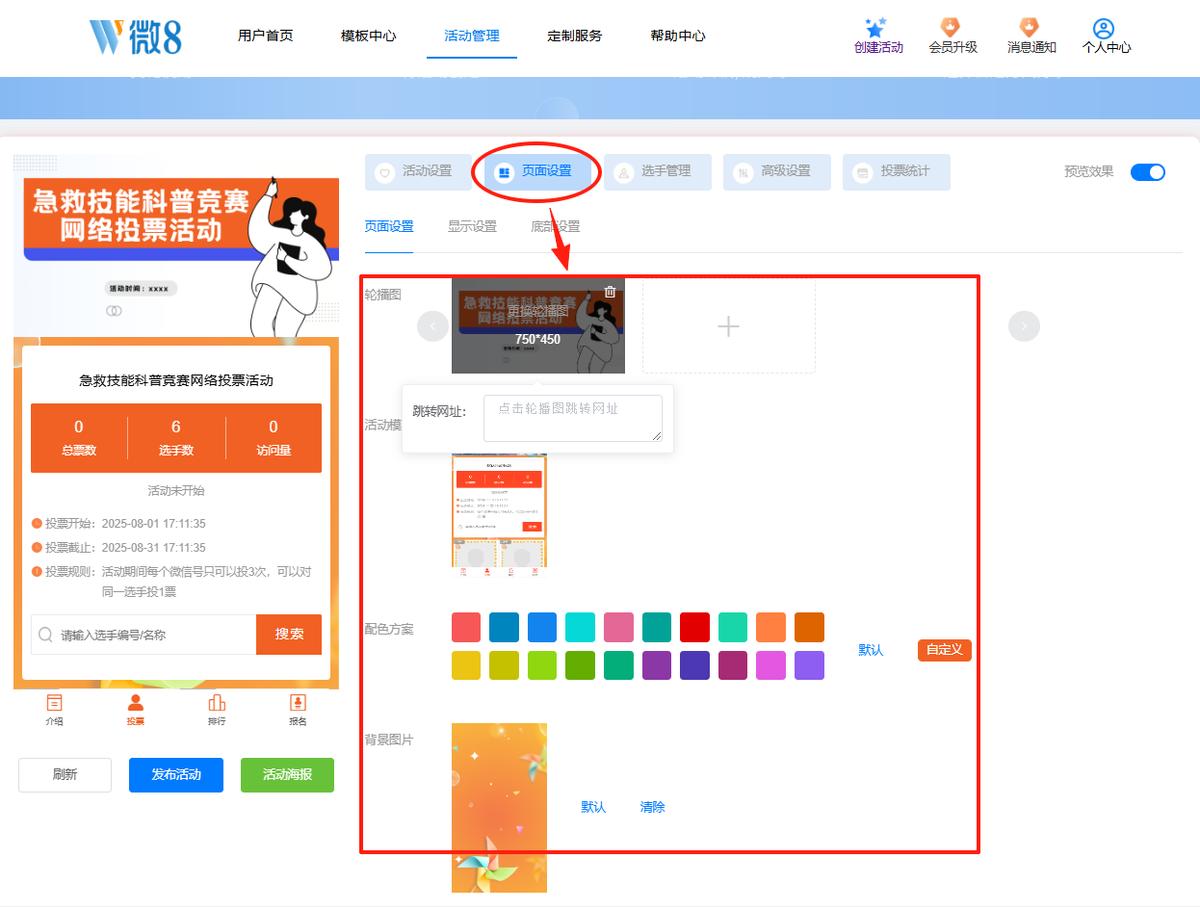This screenshot has width=1200, height=907.
Task: Open 模板中心 in the top navigation
Action: point(368,36)
